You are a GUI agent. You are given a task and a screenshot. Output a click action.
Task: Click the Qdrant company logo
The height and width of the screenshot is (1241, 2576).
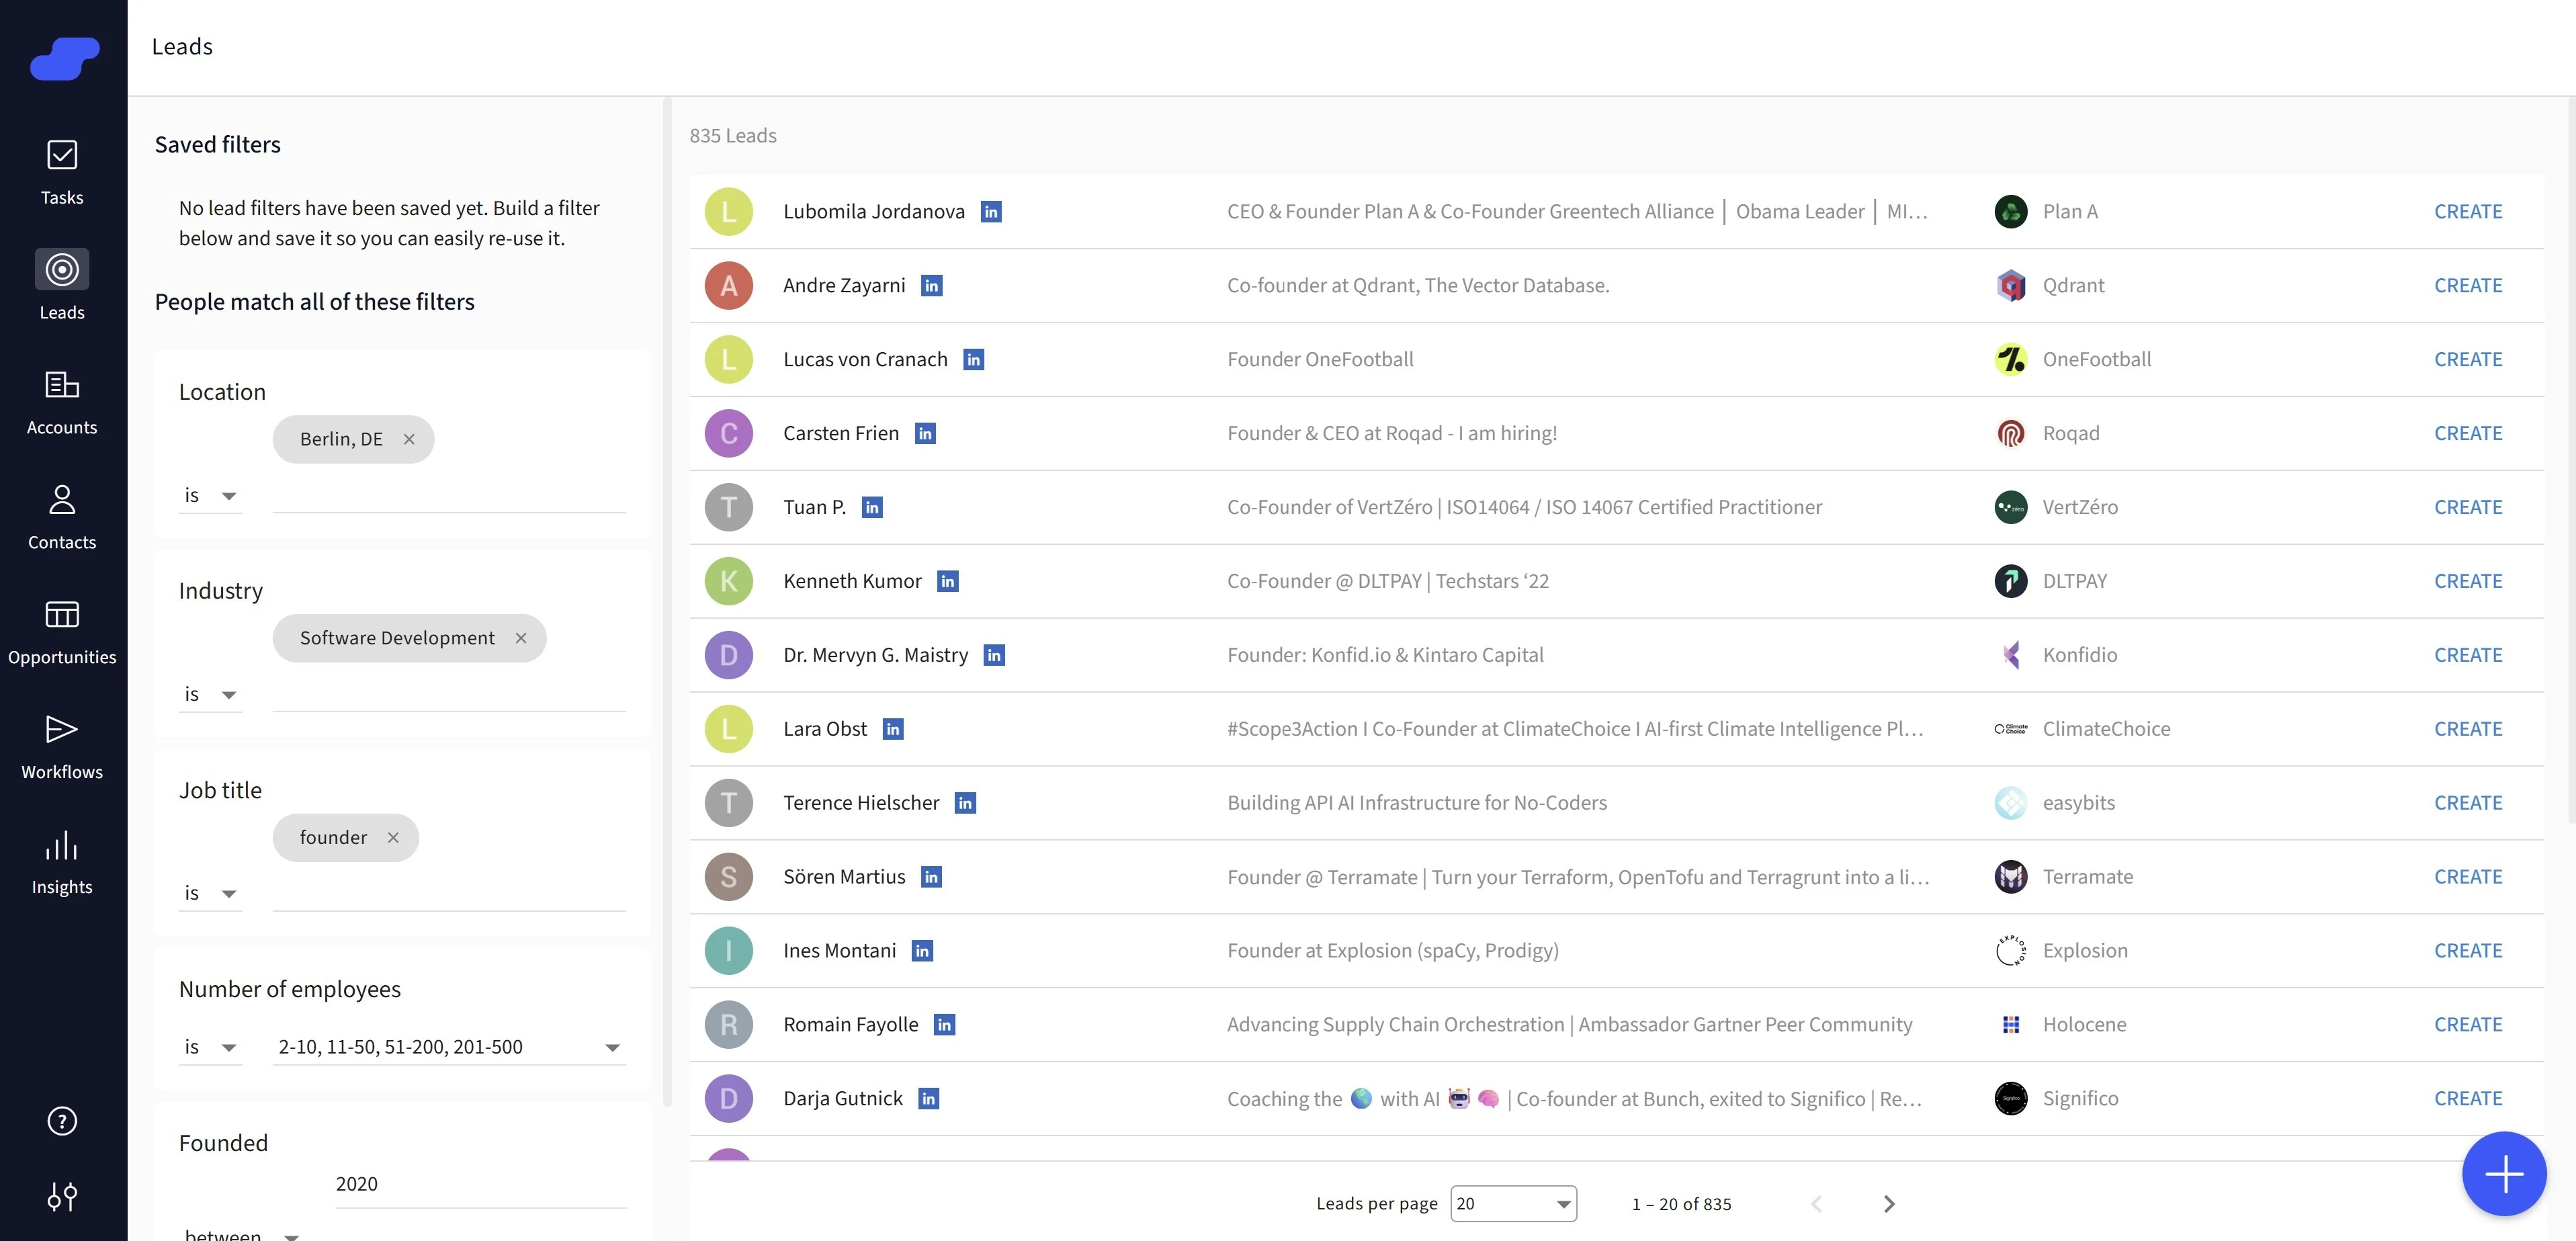[x=2010, y=286]
